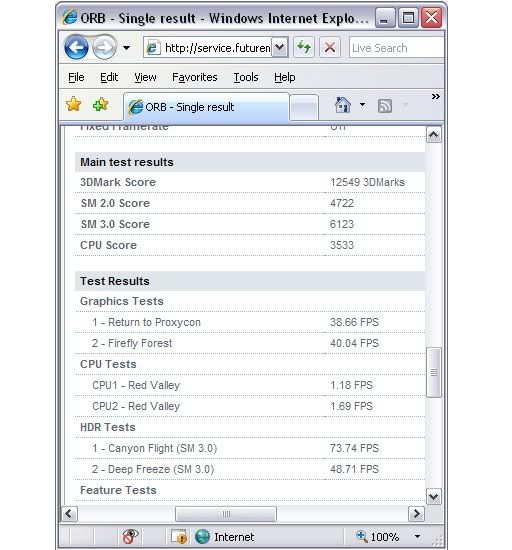Click the Feature Tests heading
The height and width of the screenshot is (550, 512).
[118, 490]
